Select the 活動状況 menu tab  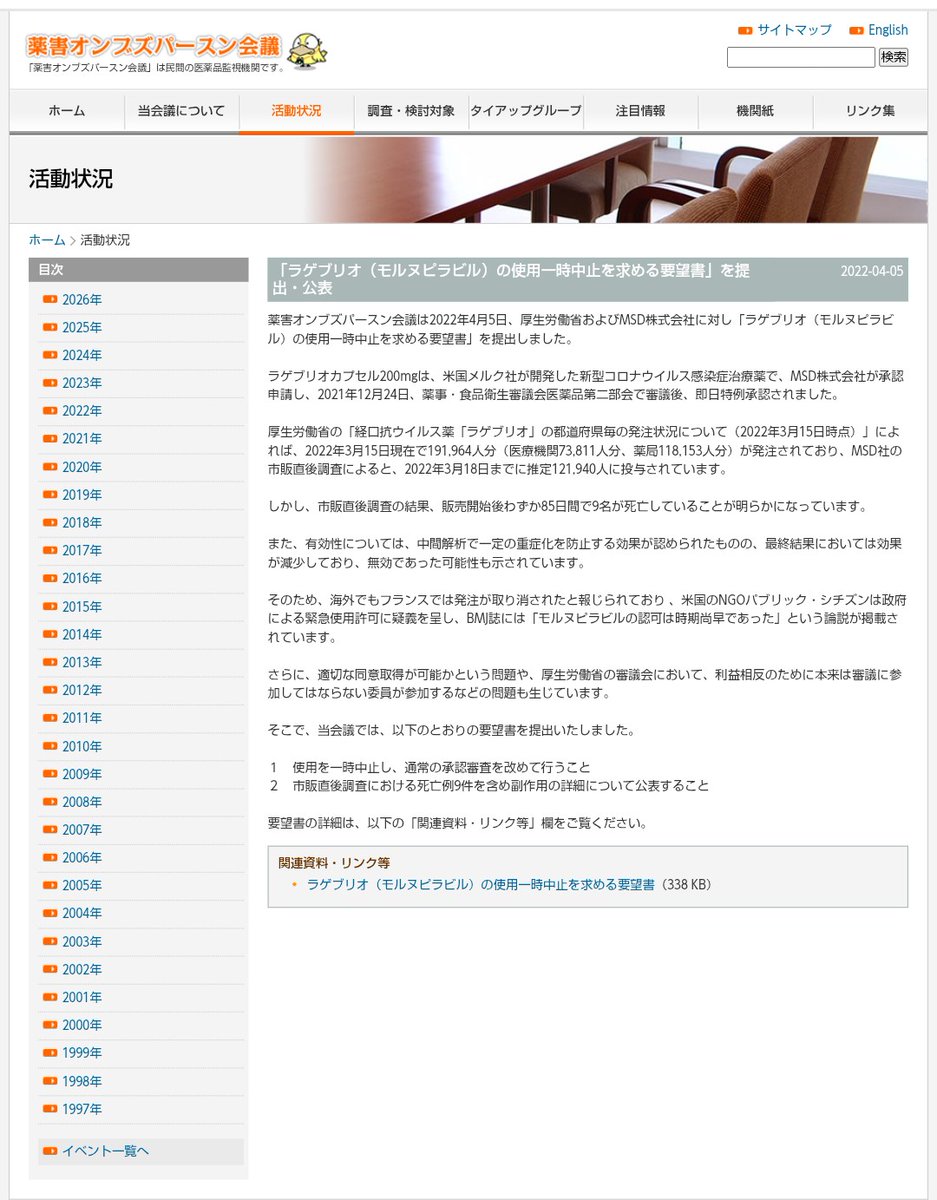point(296,111)
